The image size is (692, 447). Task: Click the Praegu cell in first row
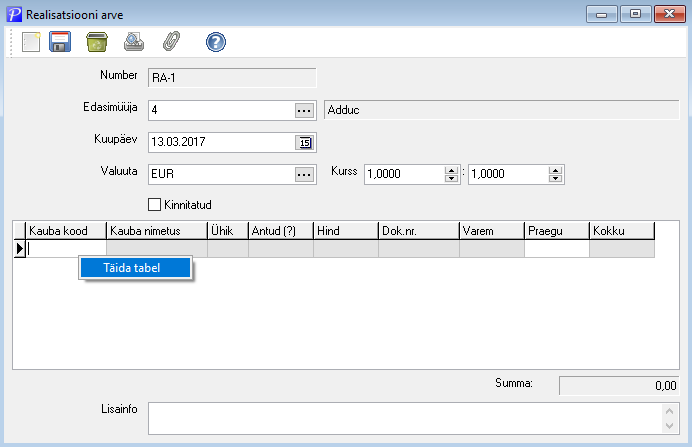click(x=557, y=249)
